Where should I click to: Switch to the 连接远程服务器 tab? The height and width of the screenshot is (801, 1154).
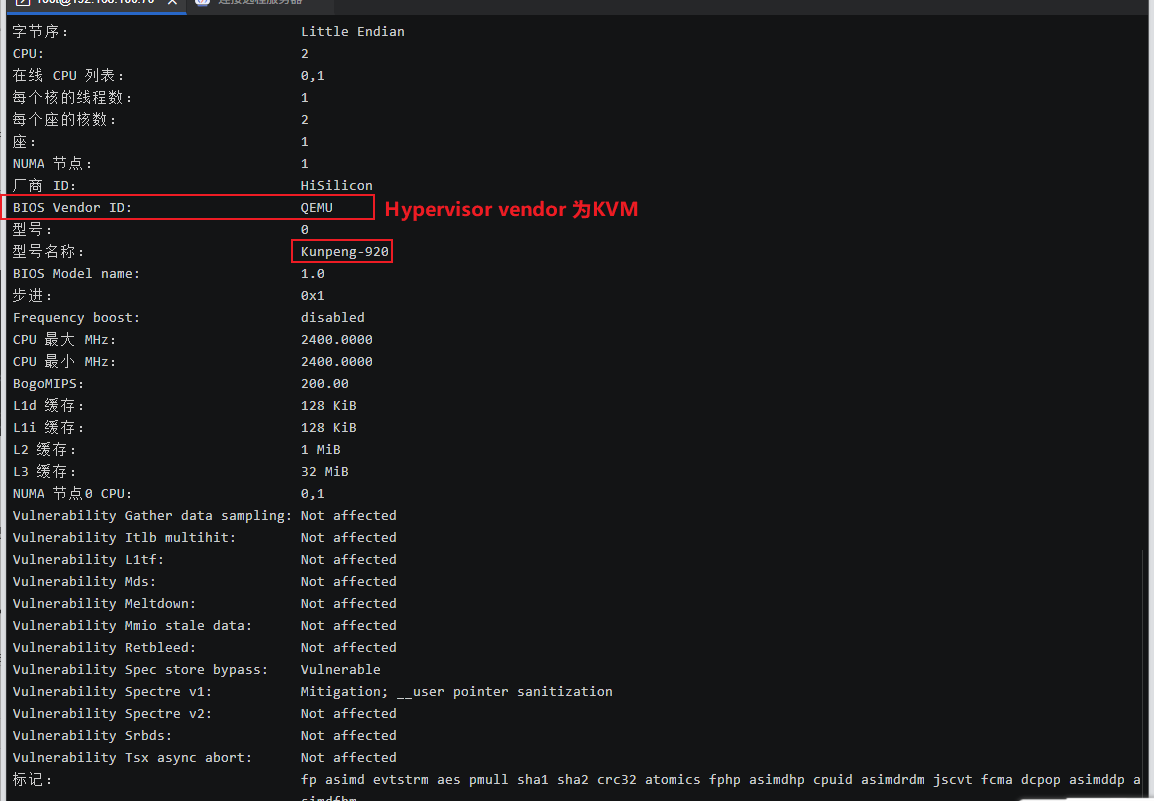tap(260, 3)
